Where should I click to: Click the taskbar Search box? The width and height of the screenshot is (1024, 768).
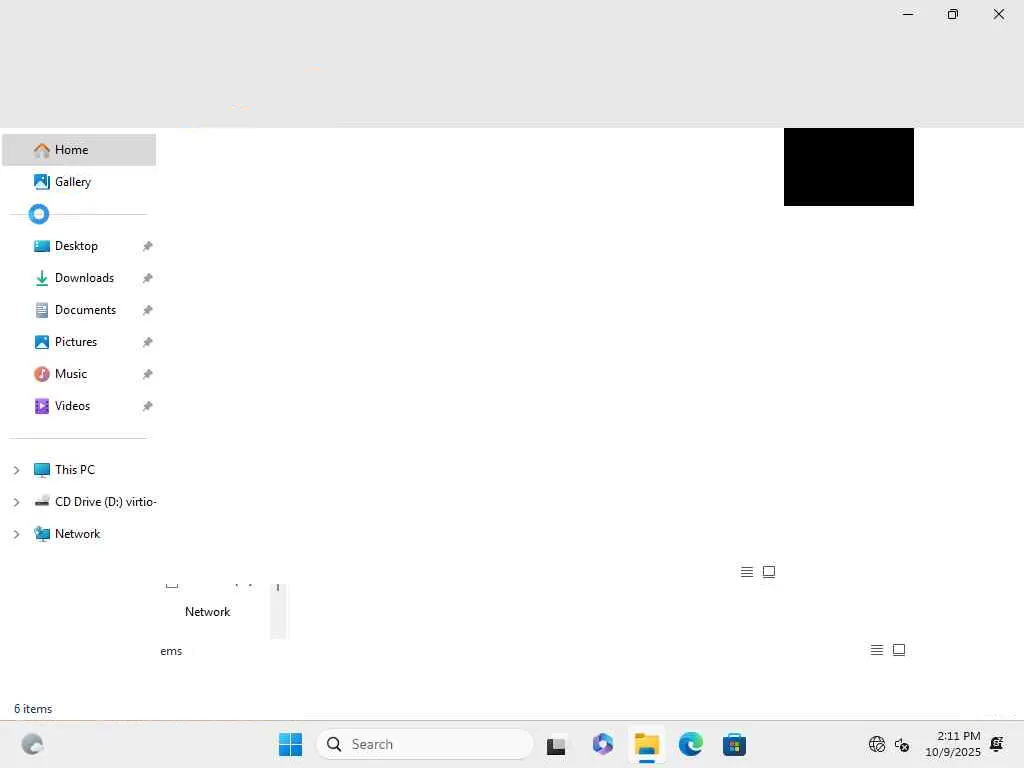pos(425,744)
